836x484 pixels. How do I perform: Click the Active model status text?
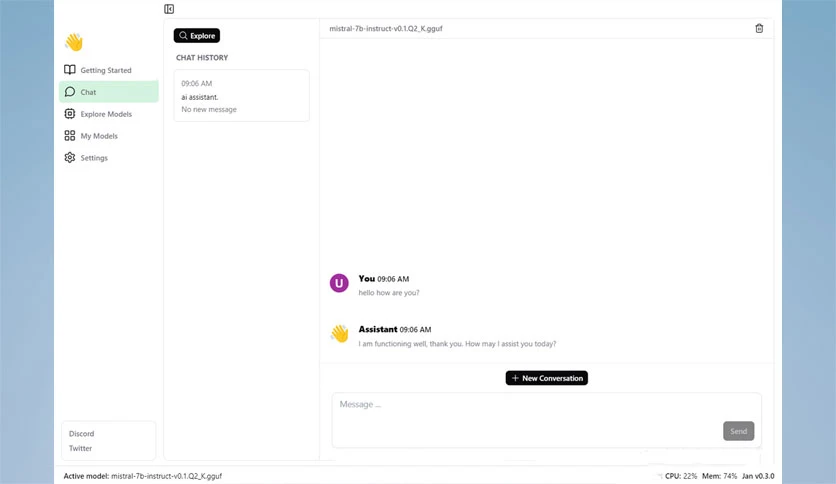143,476
